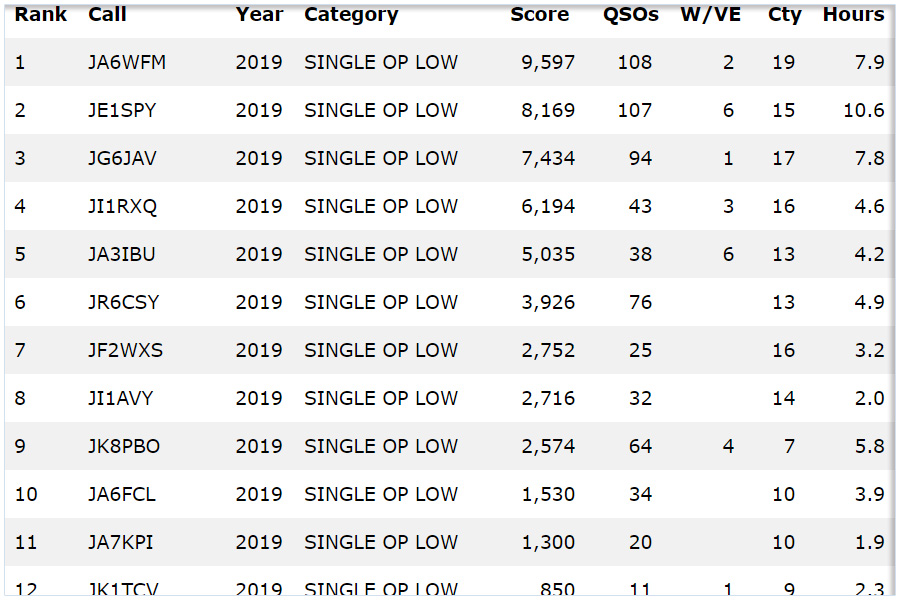Select the JE1SPY call sign
The image size is (900, 600).
tap(122, 110)
